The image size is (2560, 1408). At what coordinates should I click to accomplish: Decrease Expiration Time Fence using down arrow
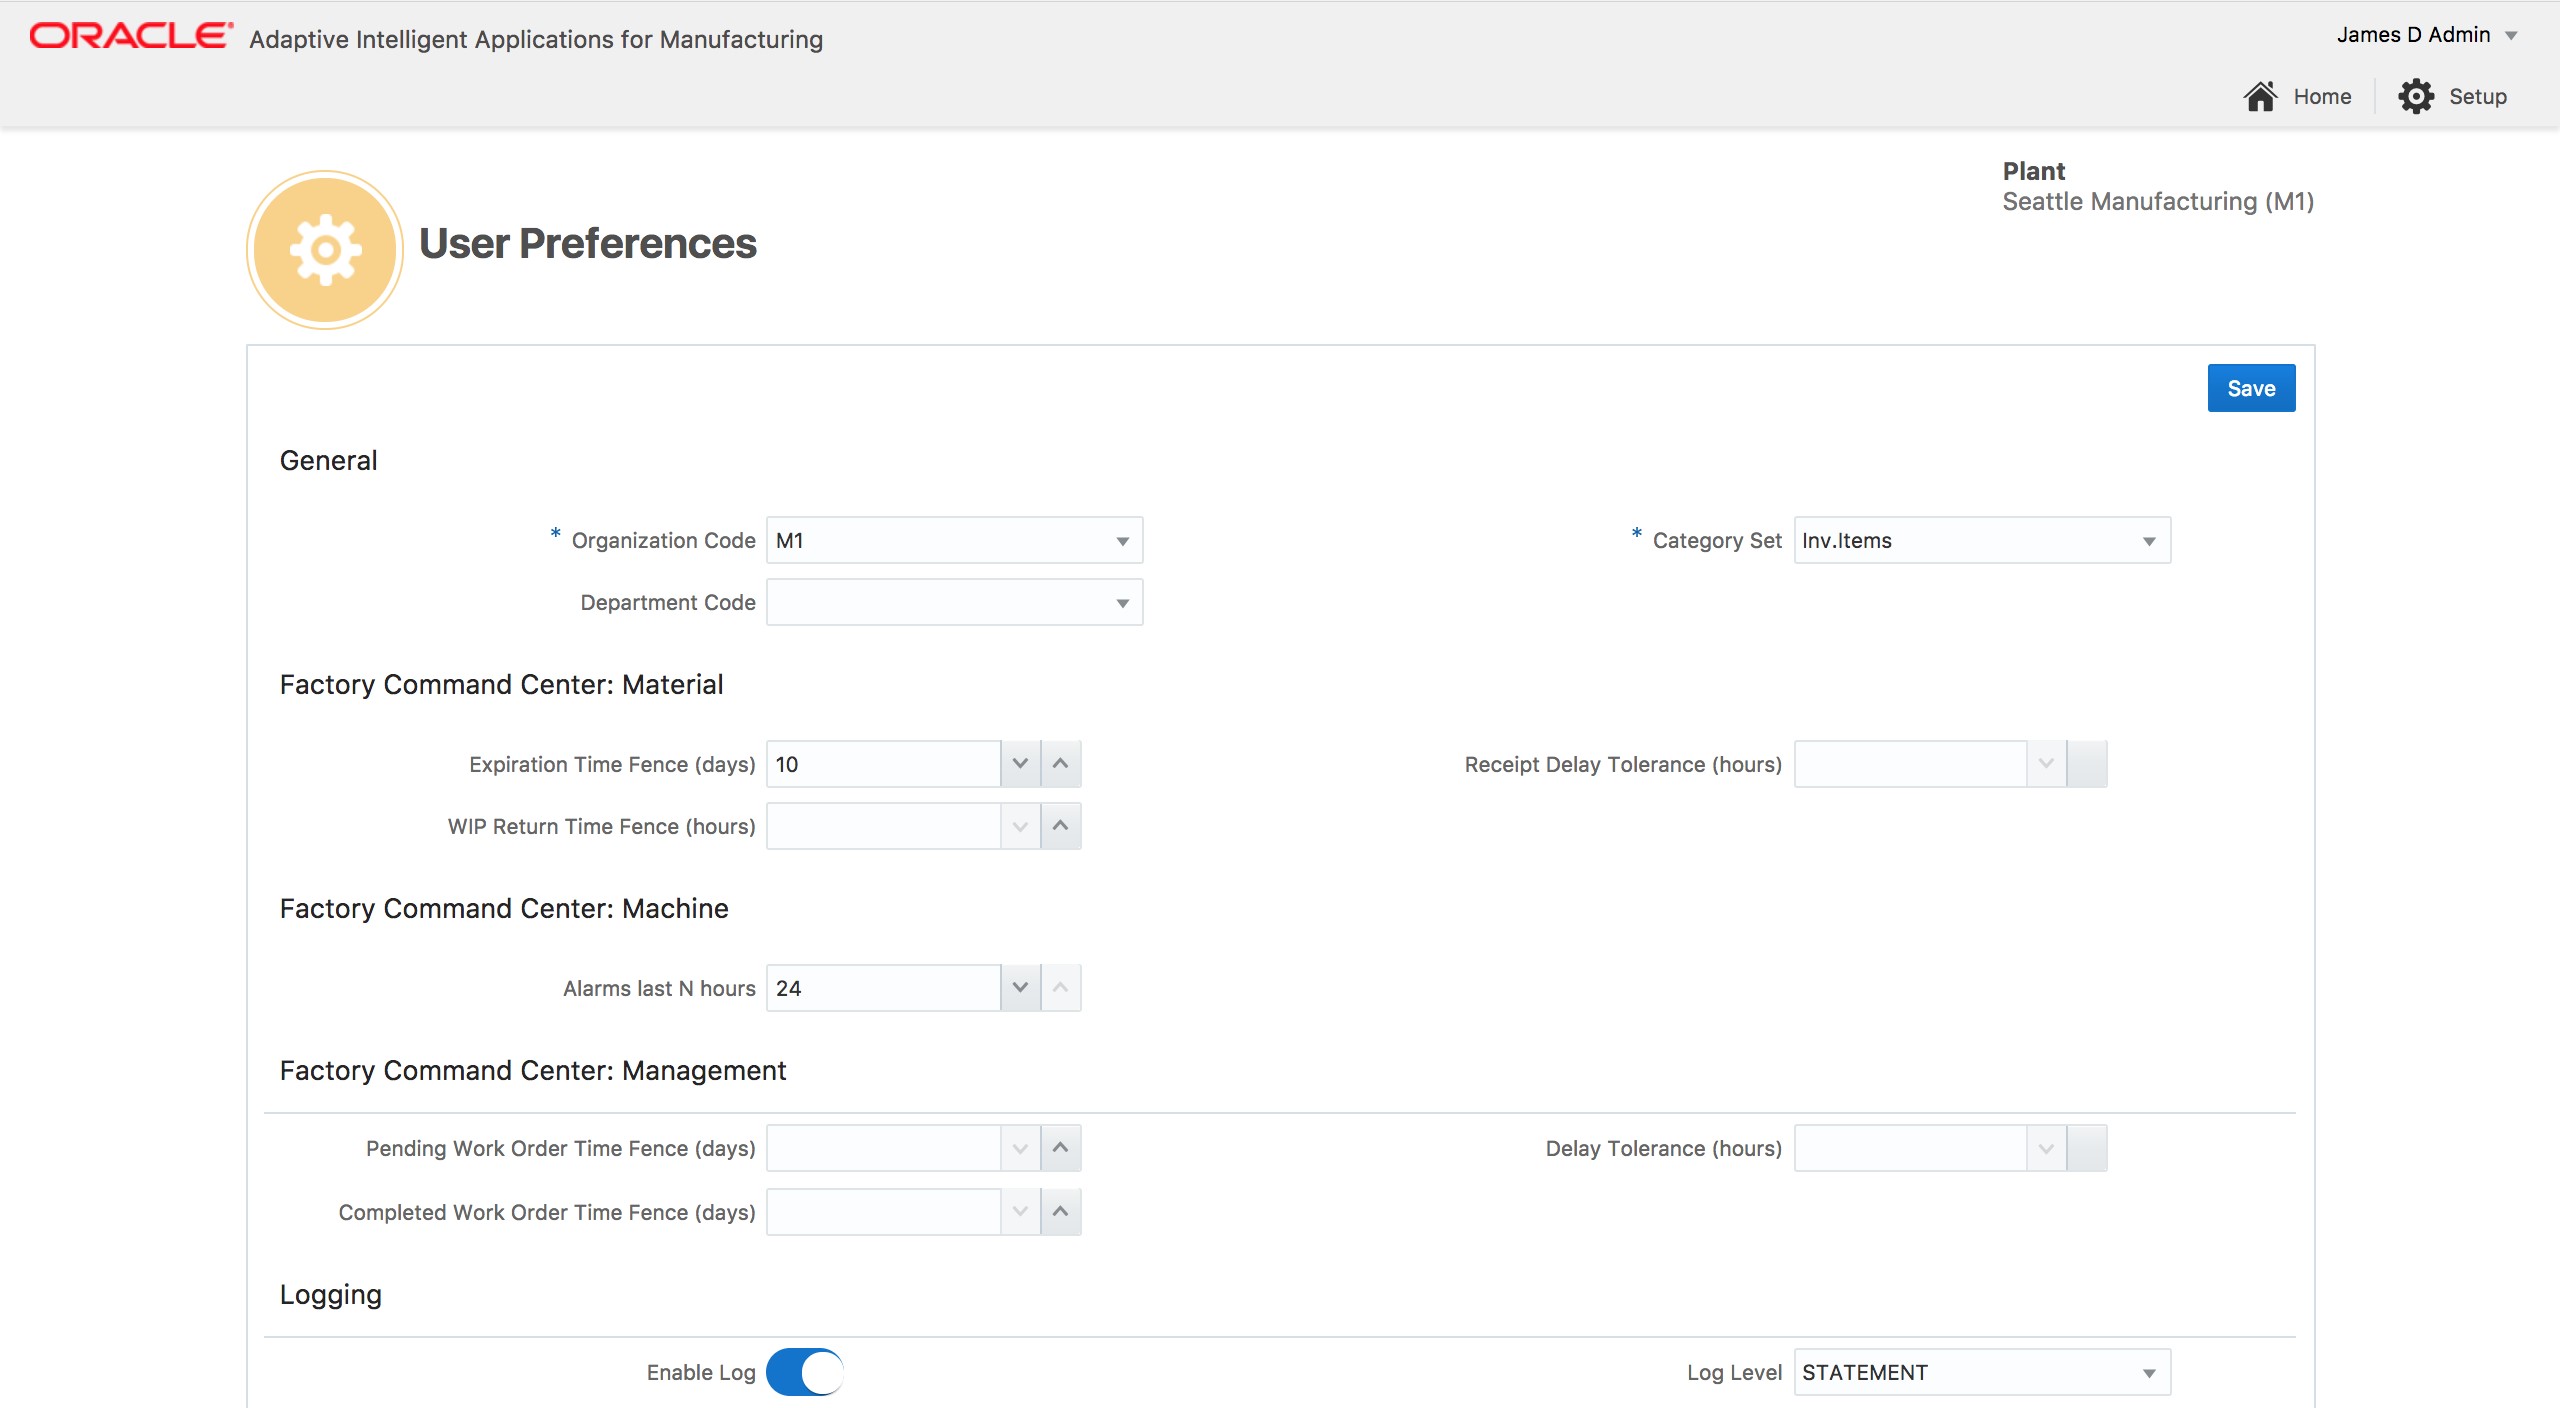click(x=1019, y=763)
